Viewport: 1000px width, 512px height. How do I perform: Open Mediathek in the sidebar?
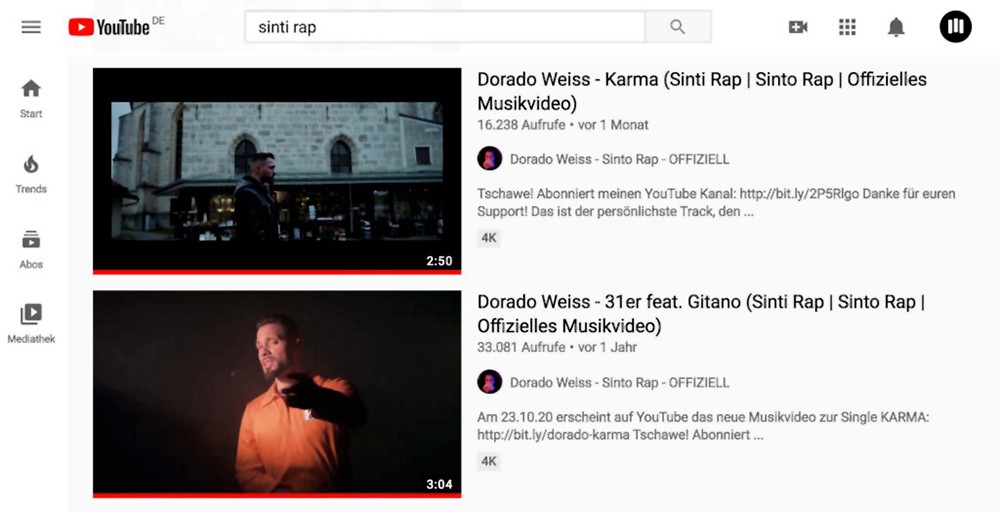pyautogui.click(x=31, y=324)
